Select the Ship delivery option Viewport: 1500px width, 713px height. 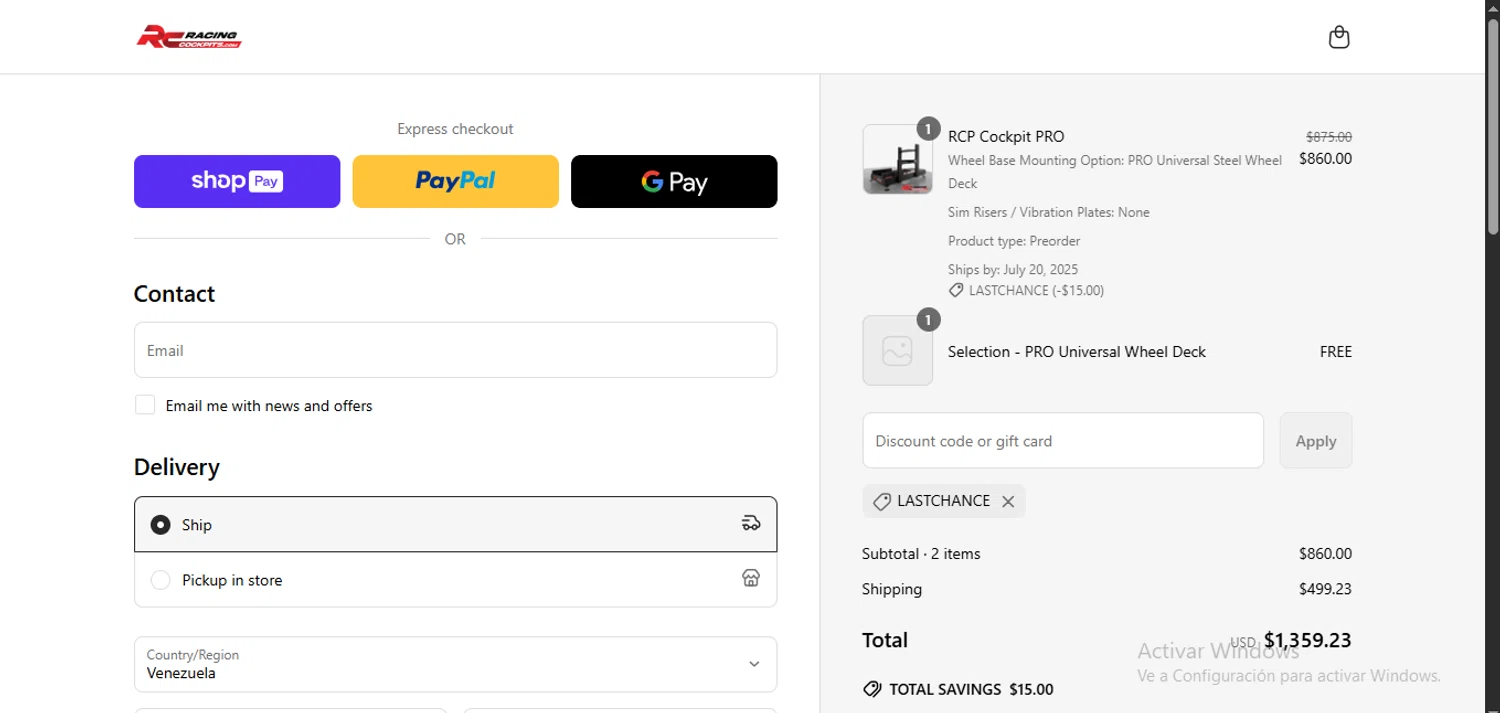(x=160, y=525)
